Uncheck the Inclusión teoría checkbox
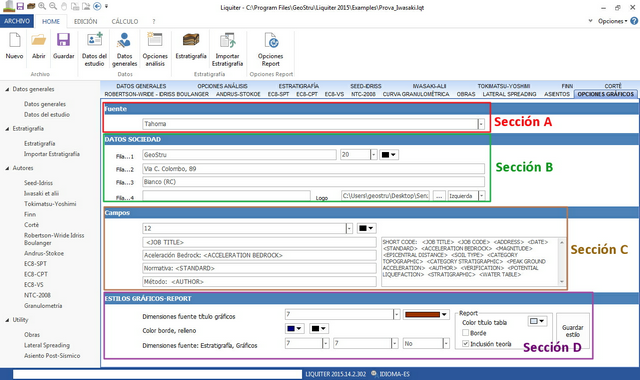 point(465,344)
